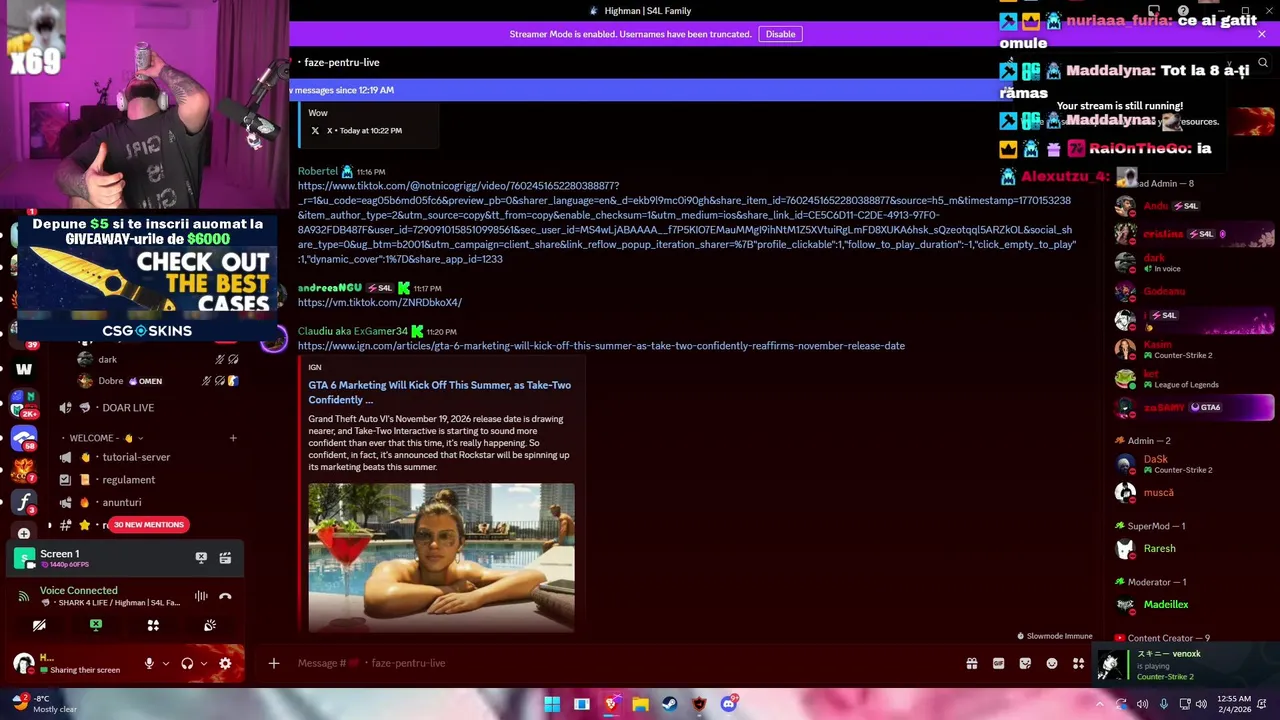Open the server with W icon
1280x720 pixels.
pyautogui.click(x=24, y=369)
